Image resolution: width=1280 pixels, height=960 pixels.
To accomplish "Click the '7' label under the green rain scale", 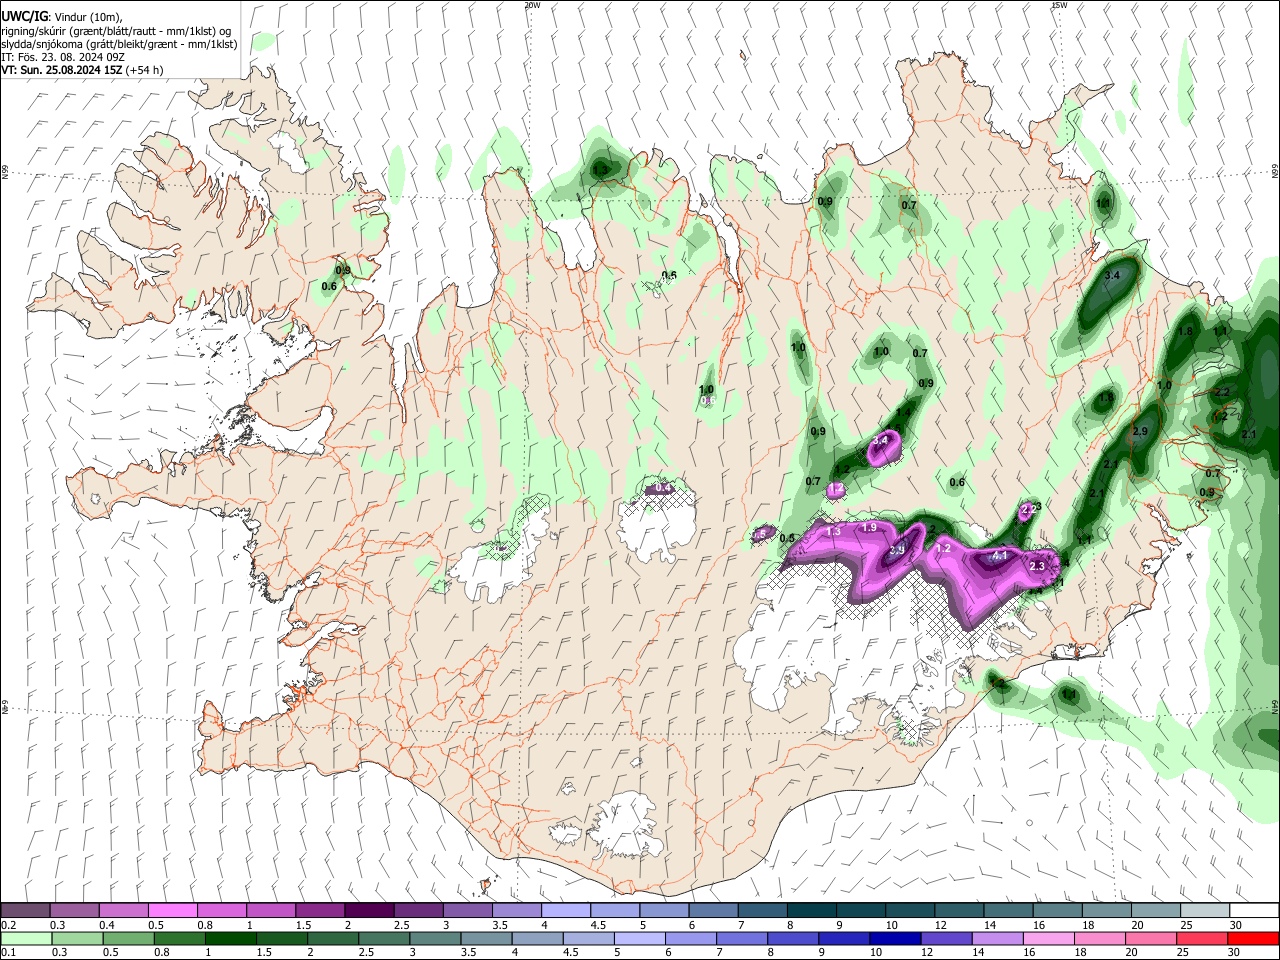I will [x=719, y=953].
